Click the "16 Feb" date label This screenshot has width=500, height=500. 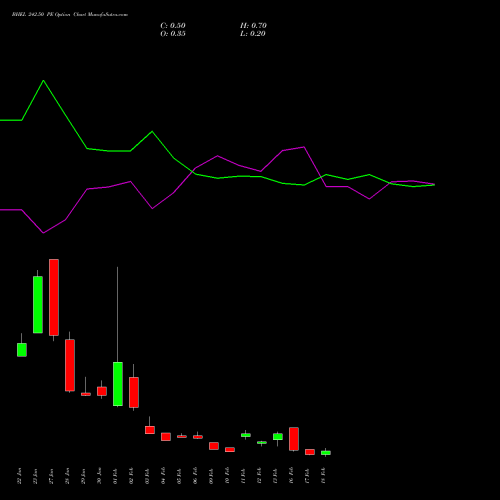(x=291, y=476)
